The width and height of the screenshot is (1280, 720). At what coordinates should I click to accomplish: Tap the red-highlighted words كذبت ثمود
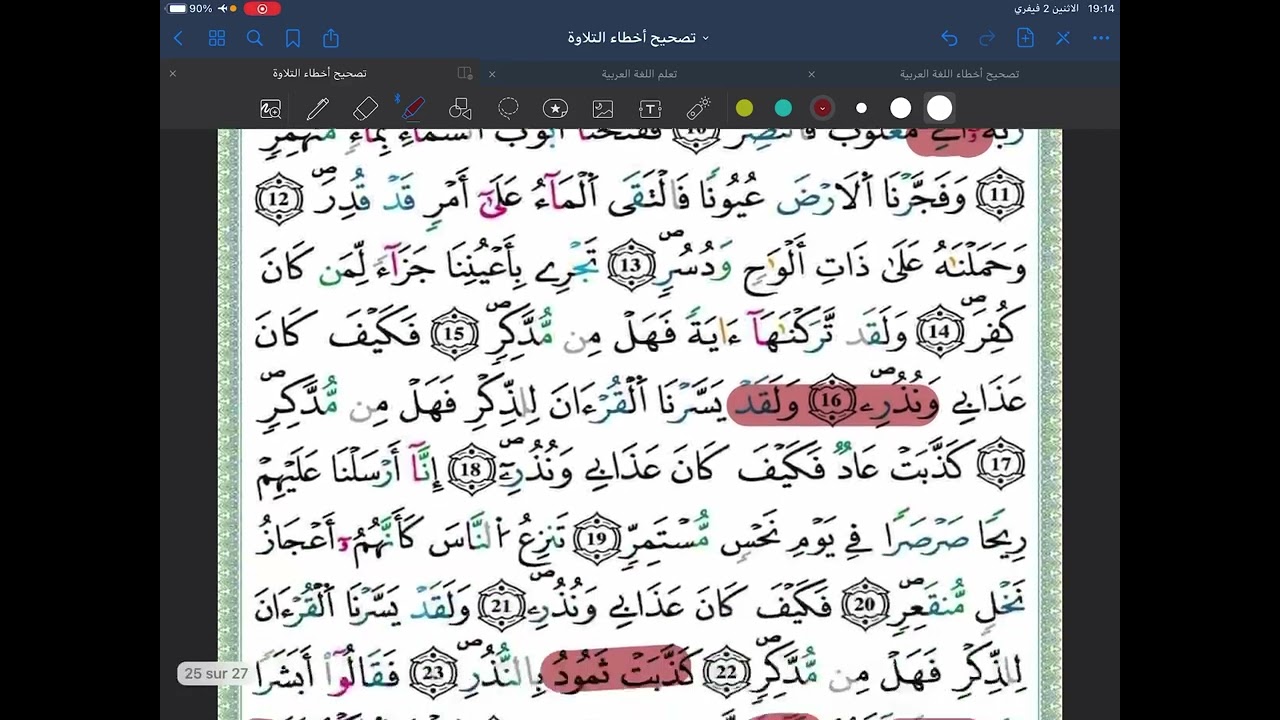617,671
